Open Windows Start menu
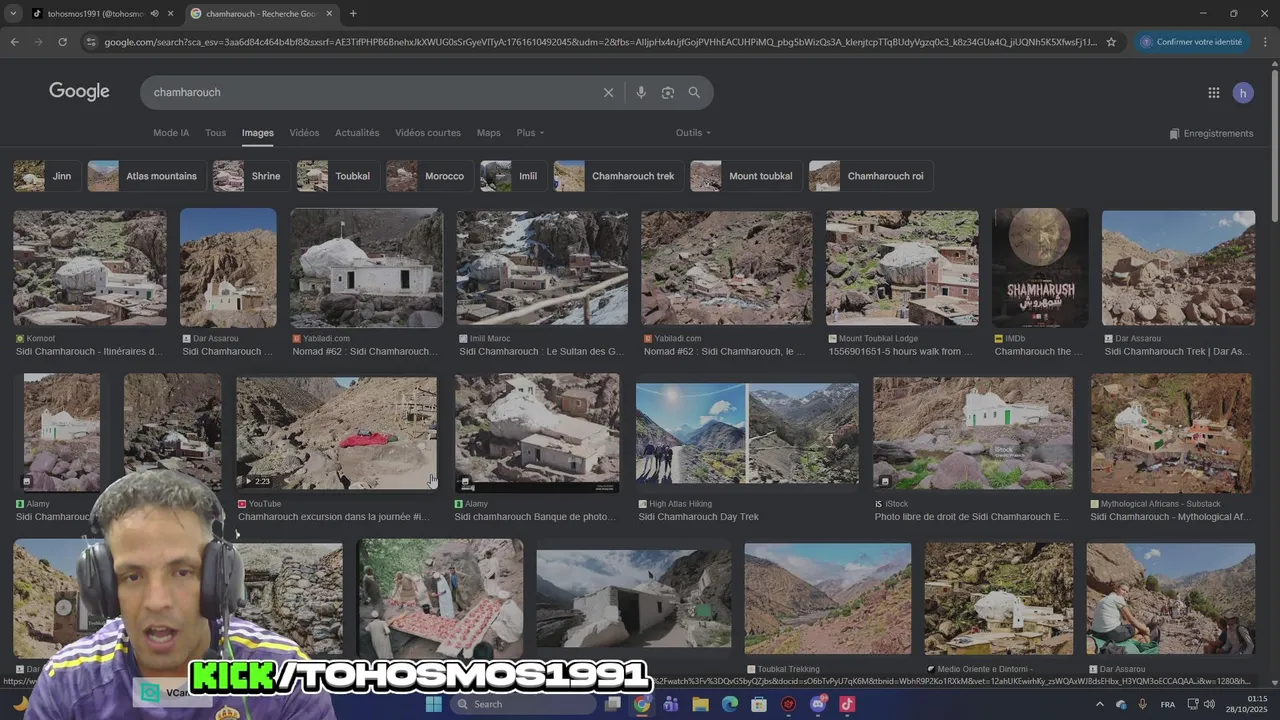The image size is (1280, 720). (434, 704)
